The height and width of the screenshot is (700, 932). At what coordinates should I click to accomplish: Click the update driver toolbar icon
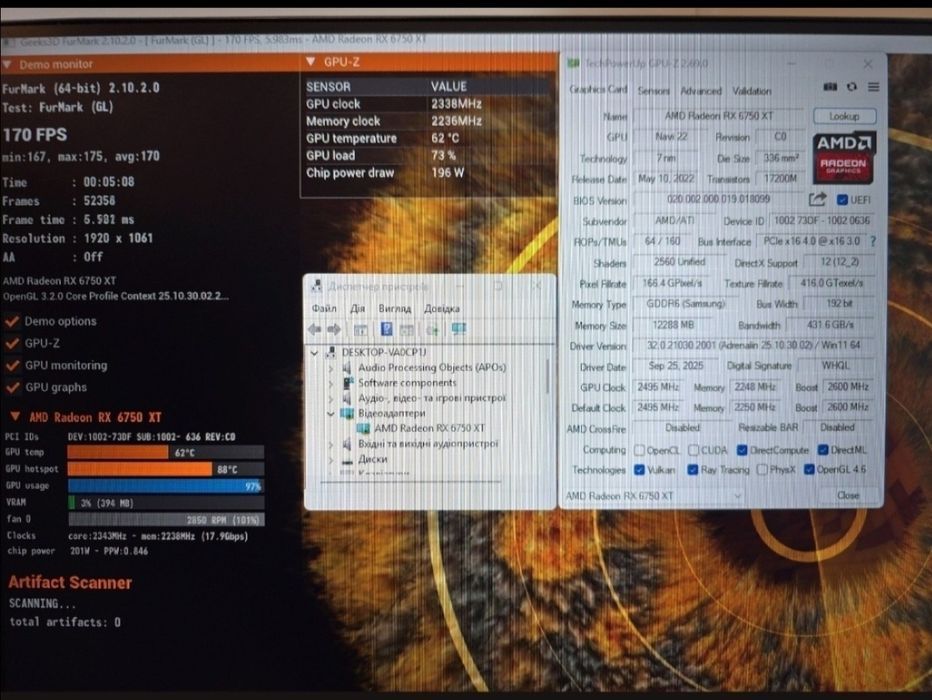click(433, 330)
